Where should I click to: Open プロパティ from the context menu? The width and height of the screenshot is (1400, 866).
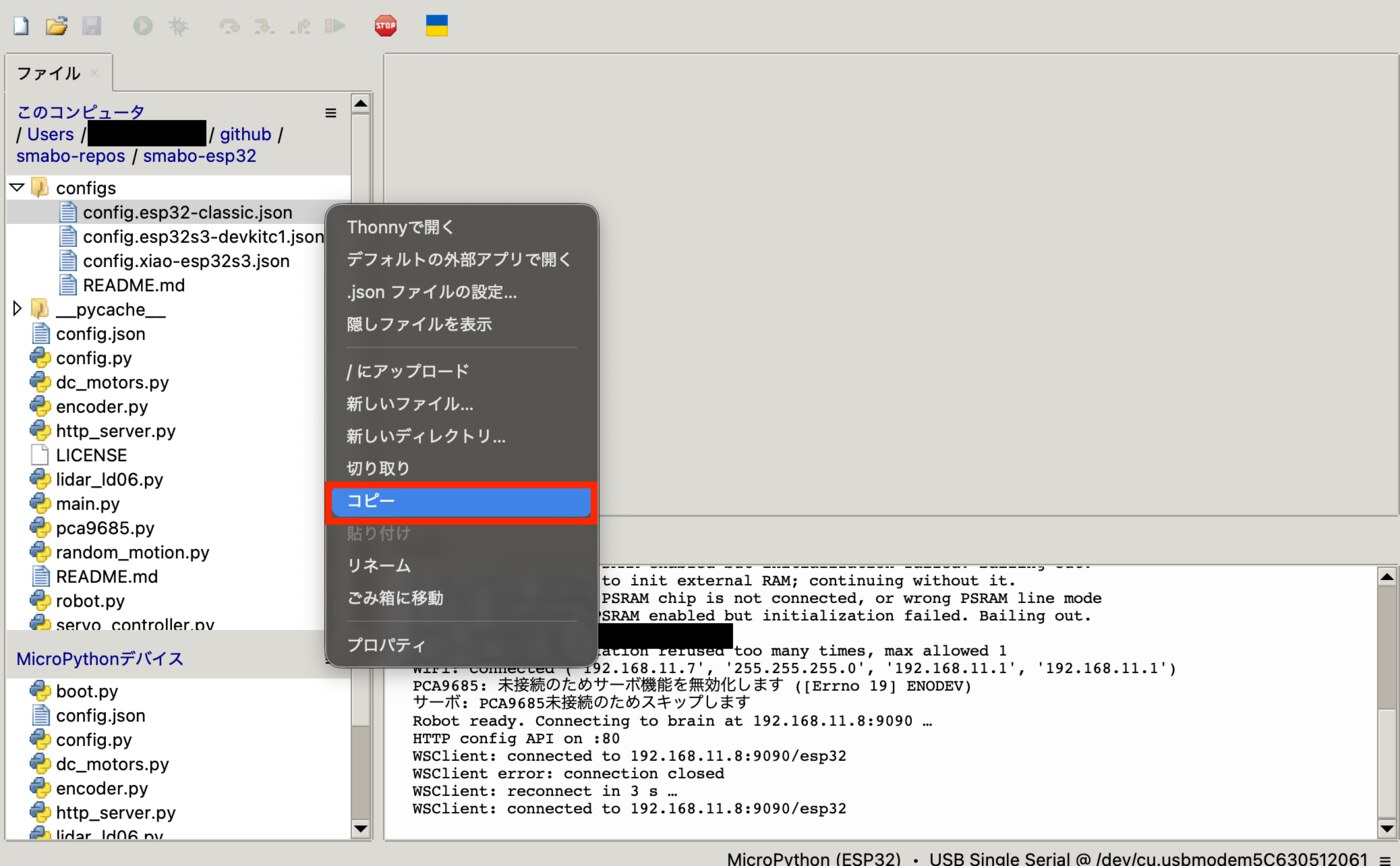tap(462, 645)
